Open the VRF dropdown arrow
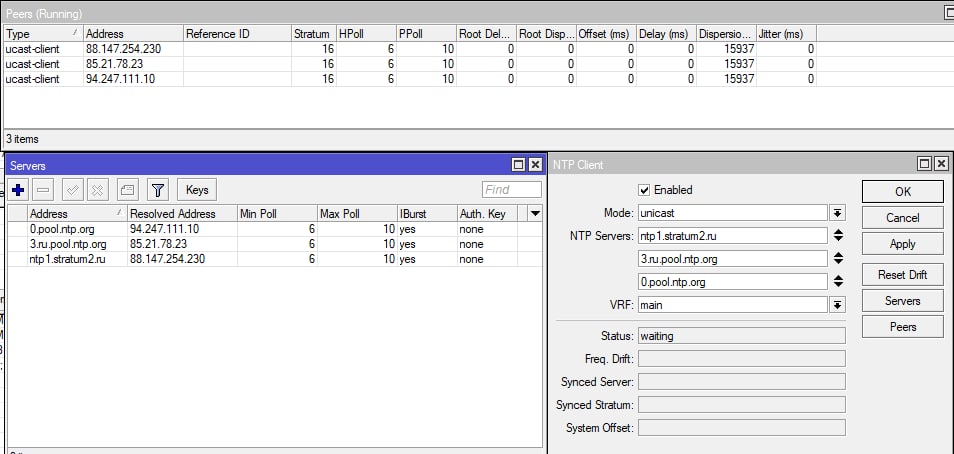 (838, 305)
